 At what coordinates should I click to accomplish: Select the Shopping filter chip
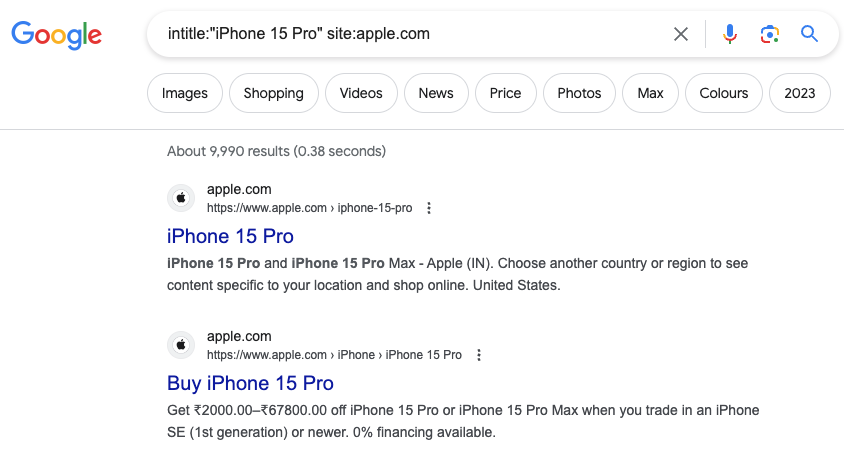point(273,93)
